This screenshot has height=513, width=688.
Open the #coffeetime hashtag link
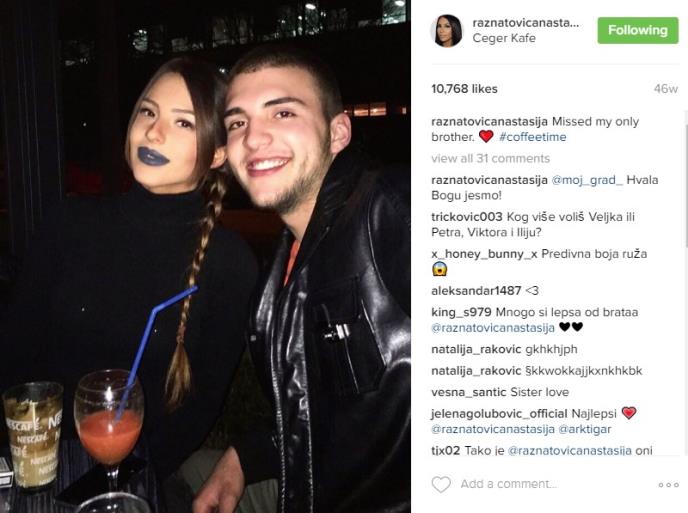point(533,137)
